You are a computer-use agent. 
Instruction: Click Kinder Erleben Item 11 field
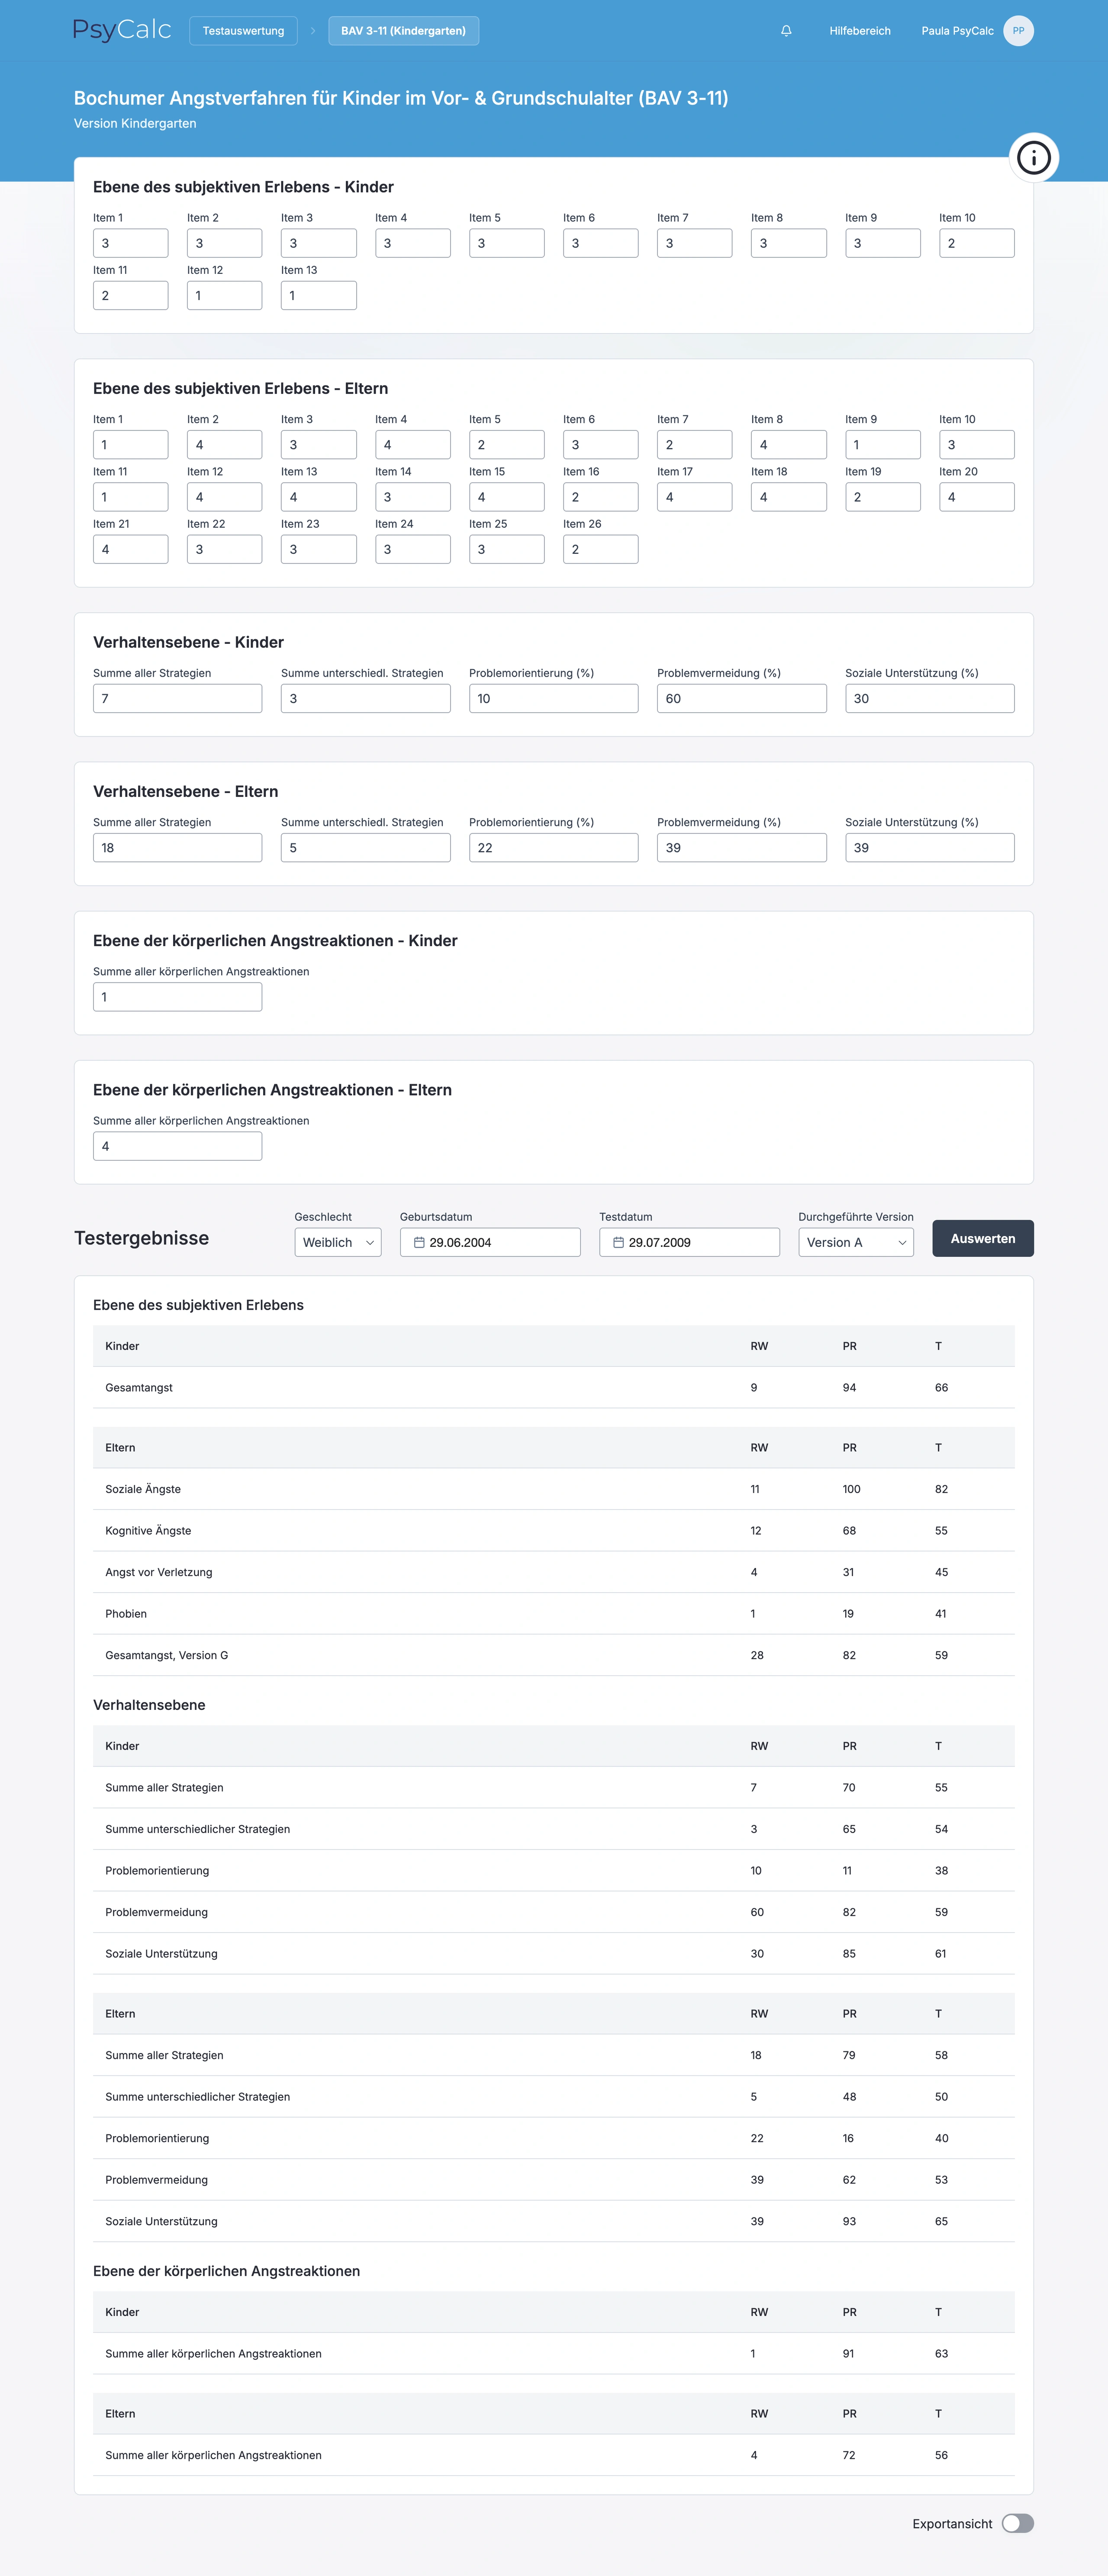[131, 295]
